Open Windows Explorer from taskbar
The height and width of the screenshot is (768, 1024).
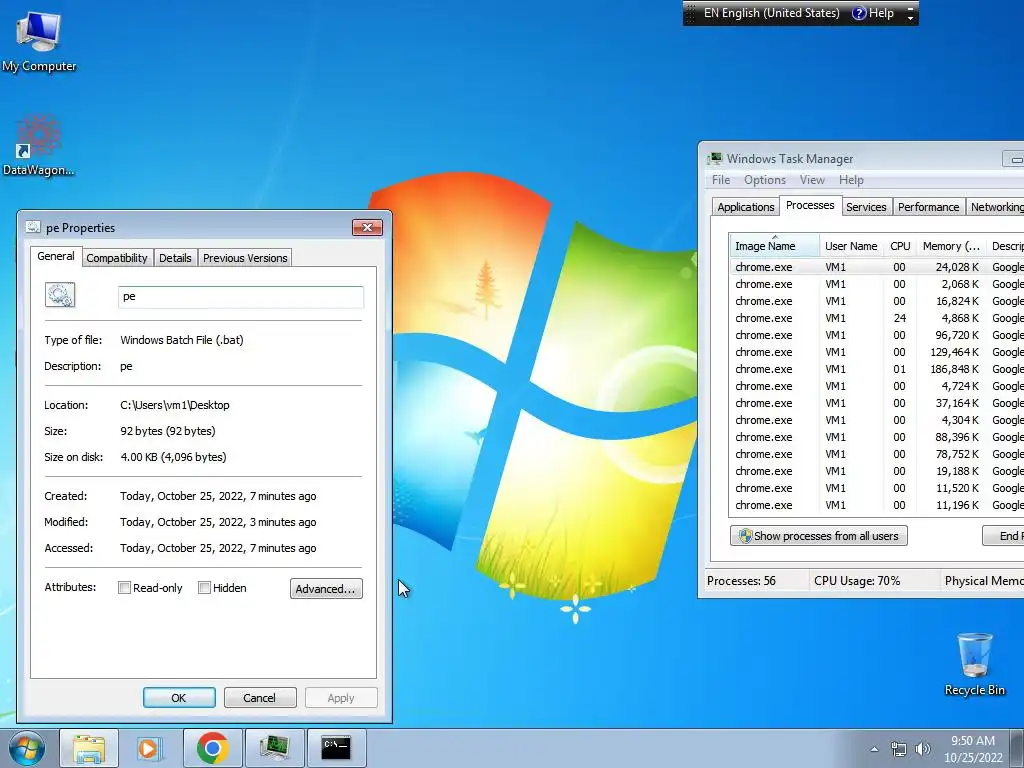pos(89,748)
